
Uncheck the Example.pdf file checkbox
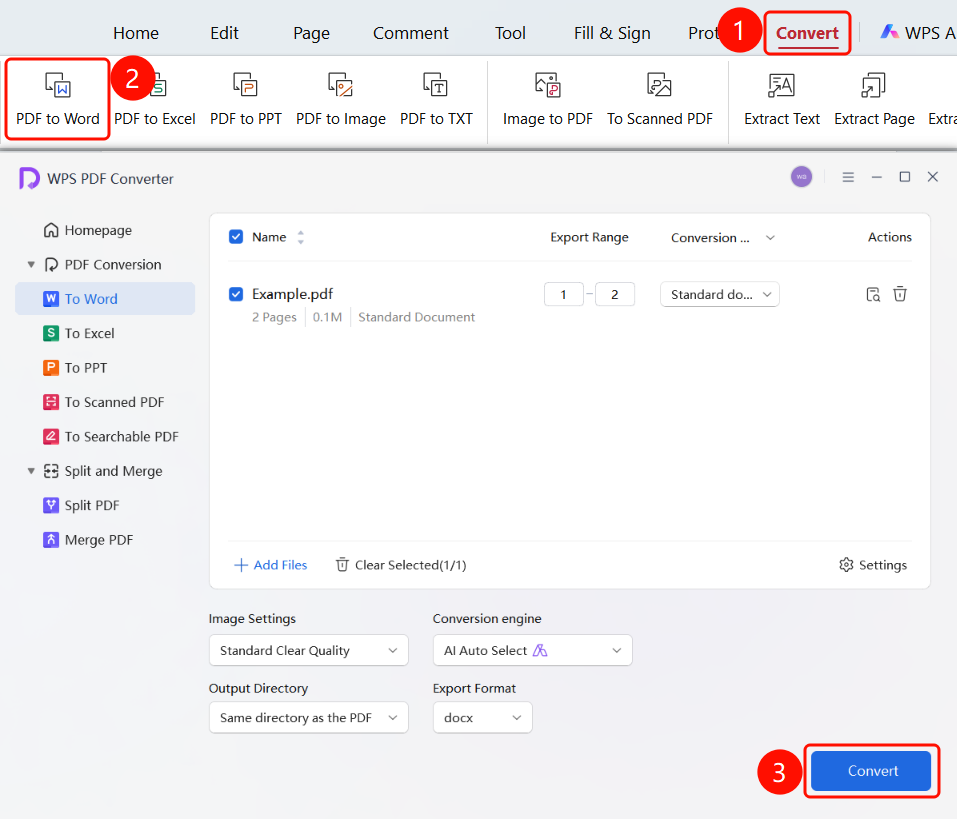236,294
